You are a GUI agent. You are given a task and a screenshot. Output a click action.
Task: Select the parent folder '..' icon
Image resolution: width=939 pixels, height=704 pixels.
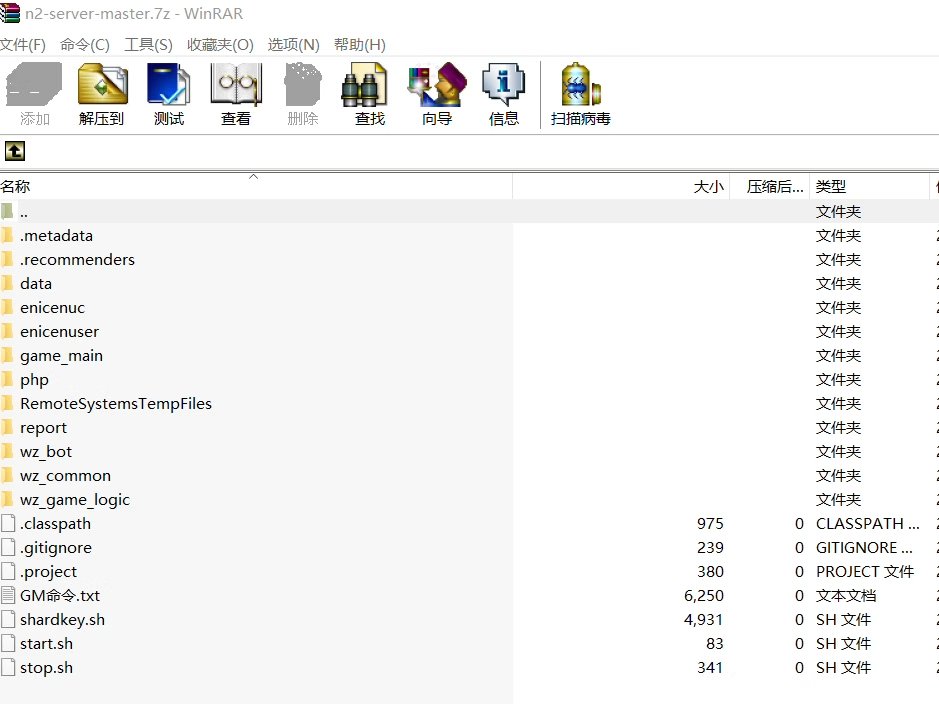click(x=7, y=211)
